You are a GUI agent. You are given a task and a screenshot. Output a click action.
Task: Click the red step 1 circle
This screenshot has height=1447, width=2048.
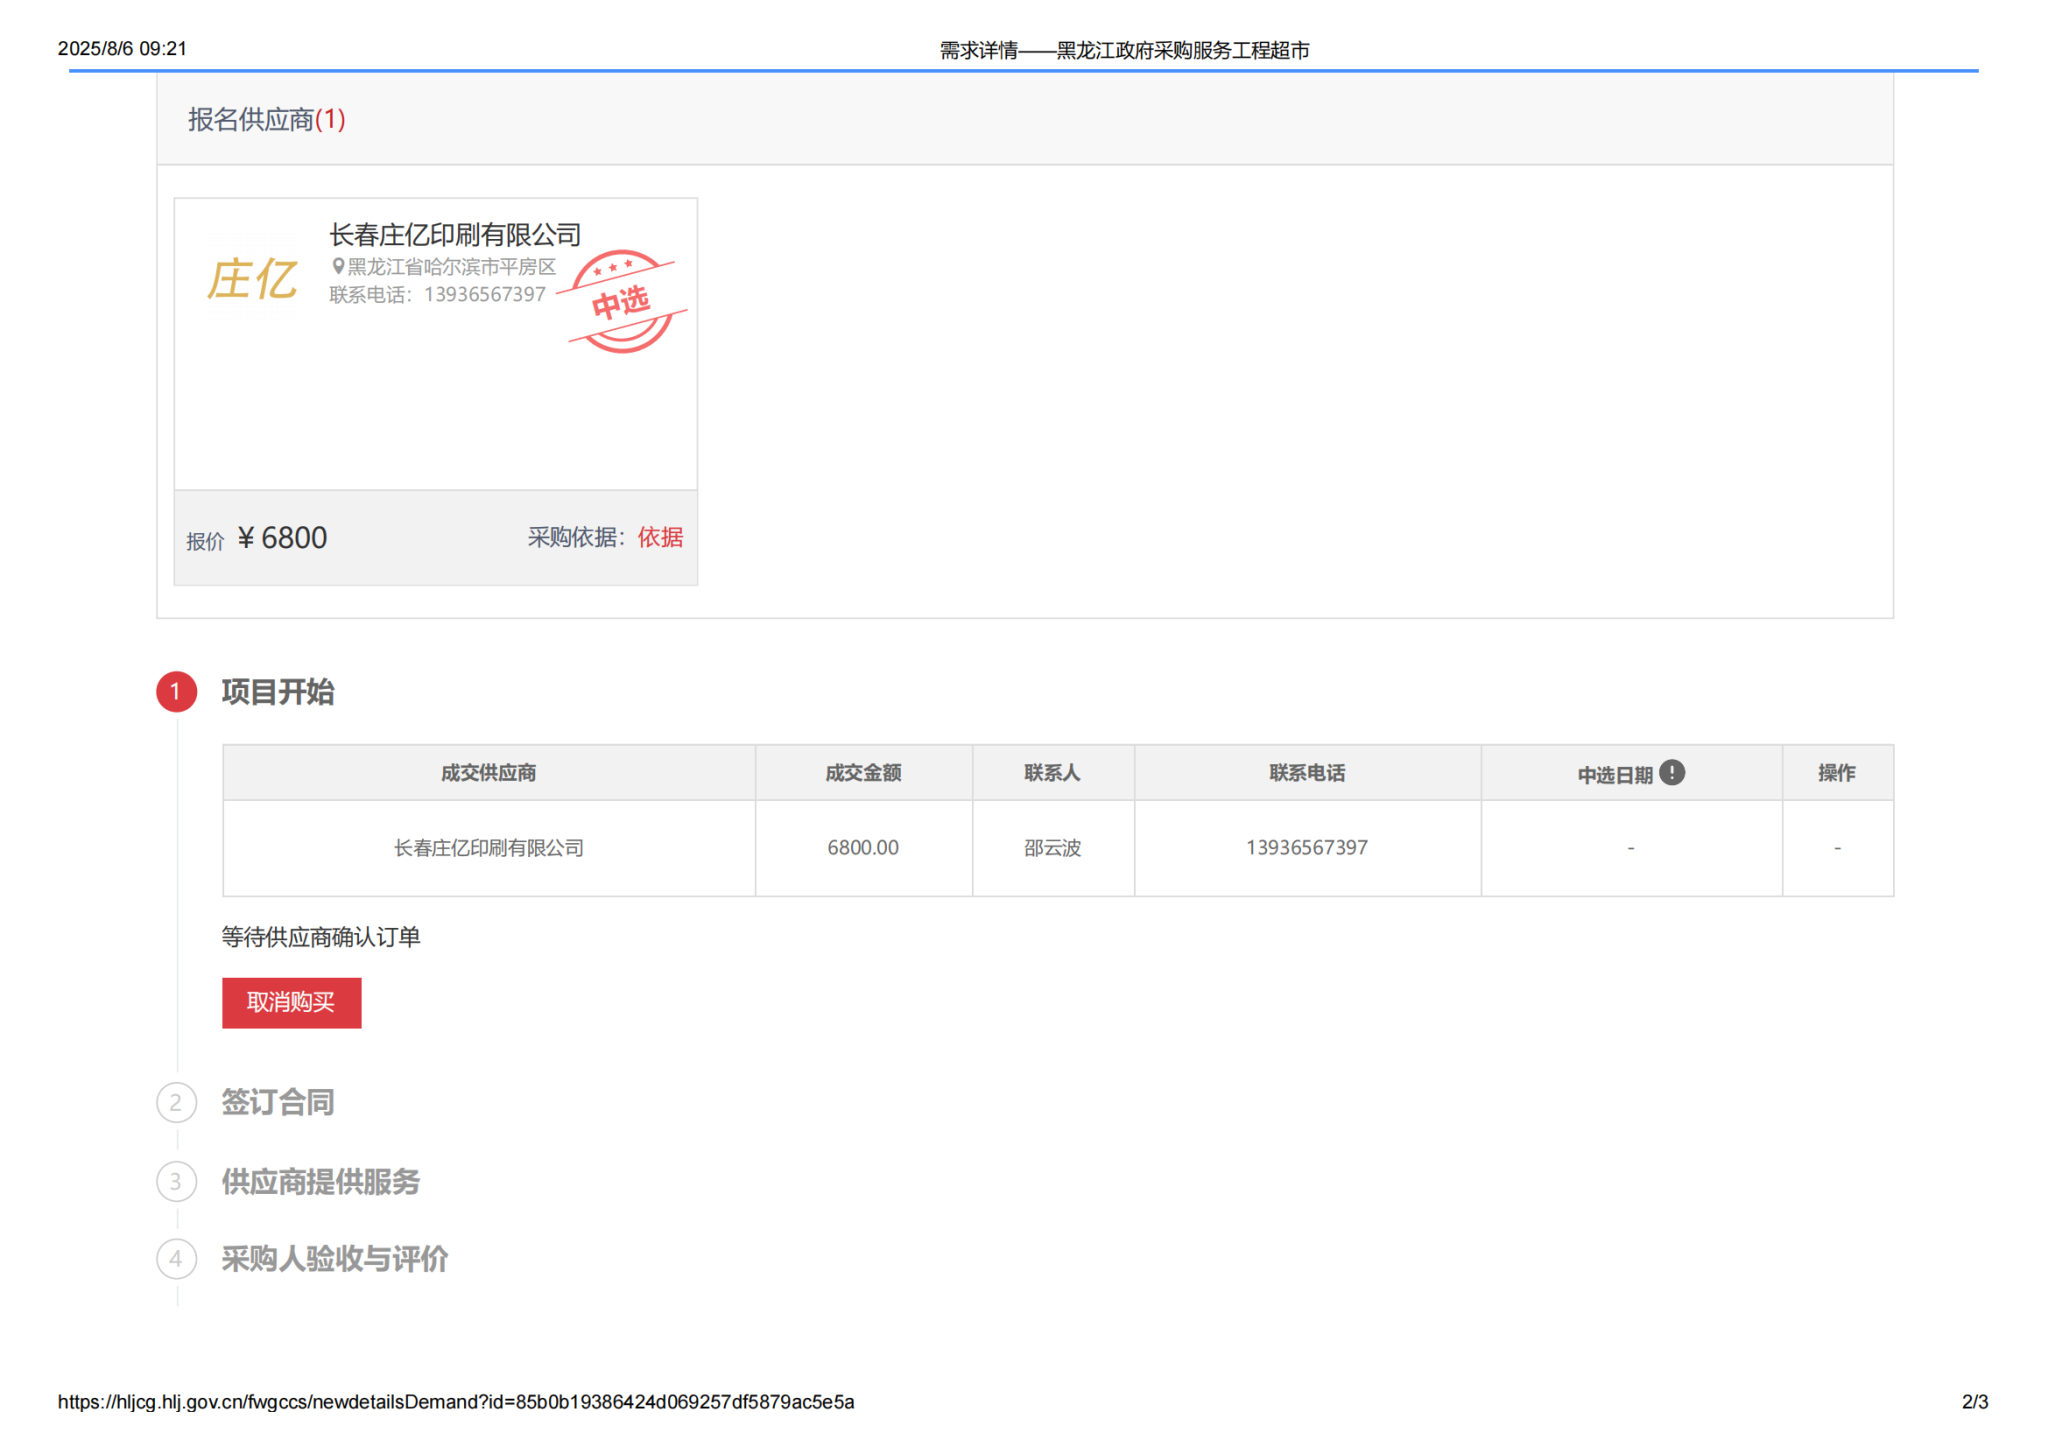click(176, 692)
